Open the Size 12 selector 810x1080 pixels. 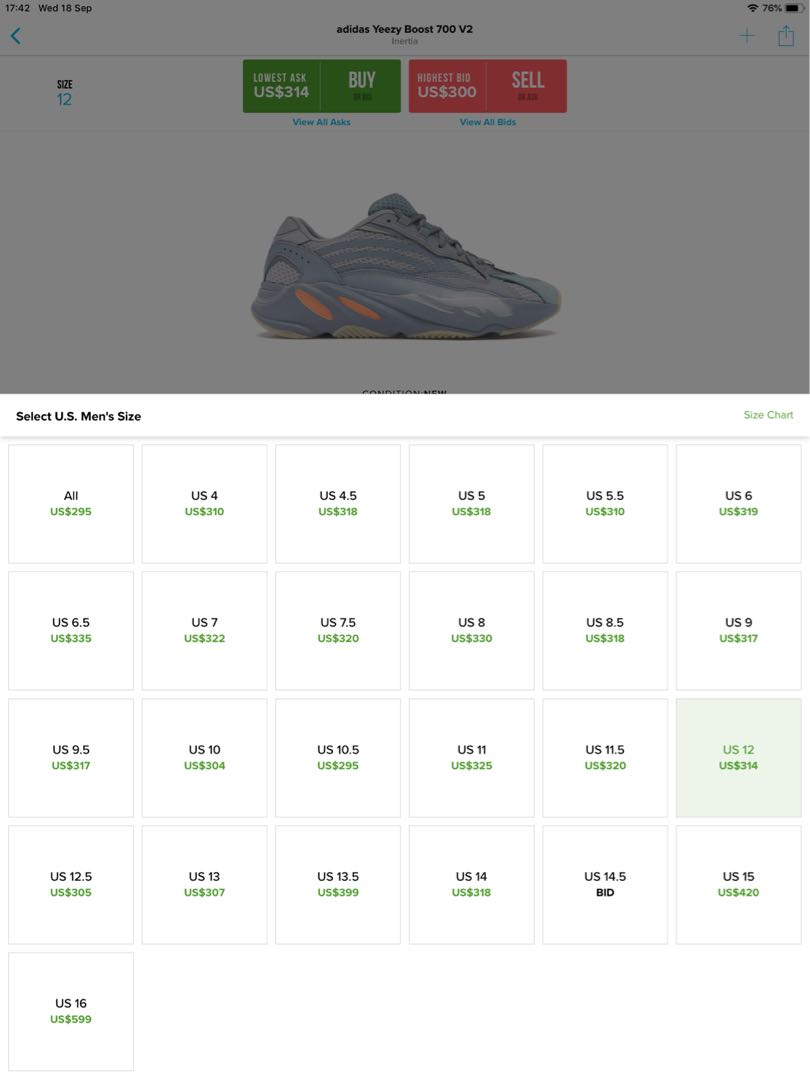click(x=64, y=93)
